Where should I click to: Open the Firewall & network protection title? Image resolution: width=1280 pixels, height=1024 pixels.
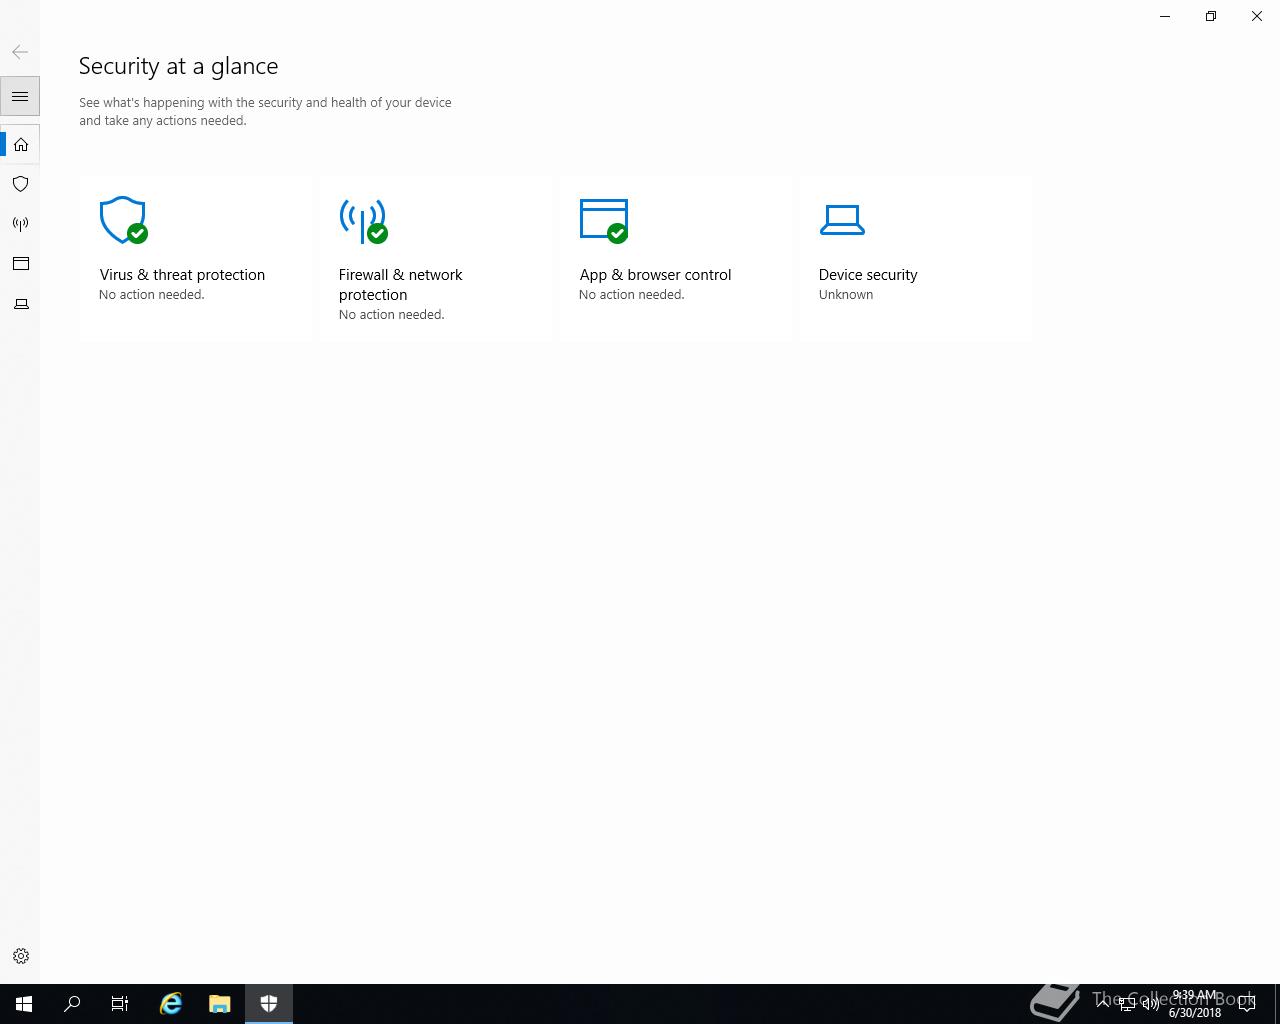pos(400,285)
